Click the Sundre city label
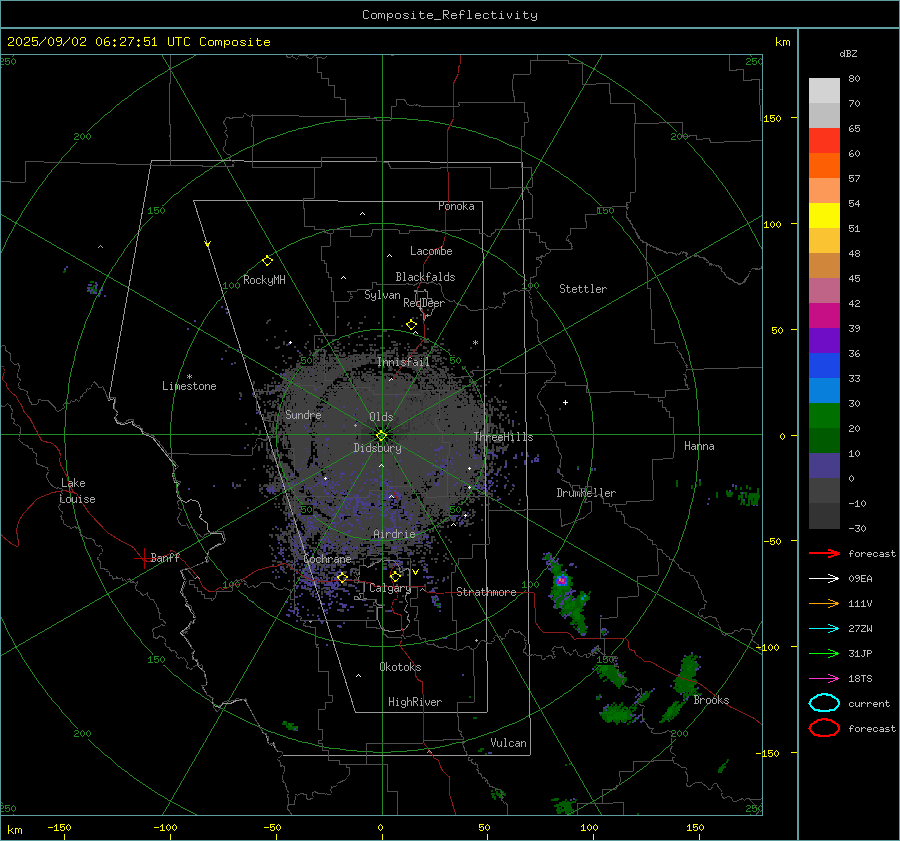 coord(303,414)
